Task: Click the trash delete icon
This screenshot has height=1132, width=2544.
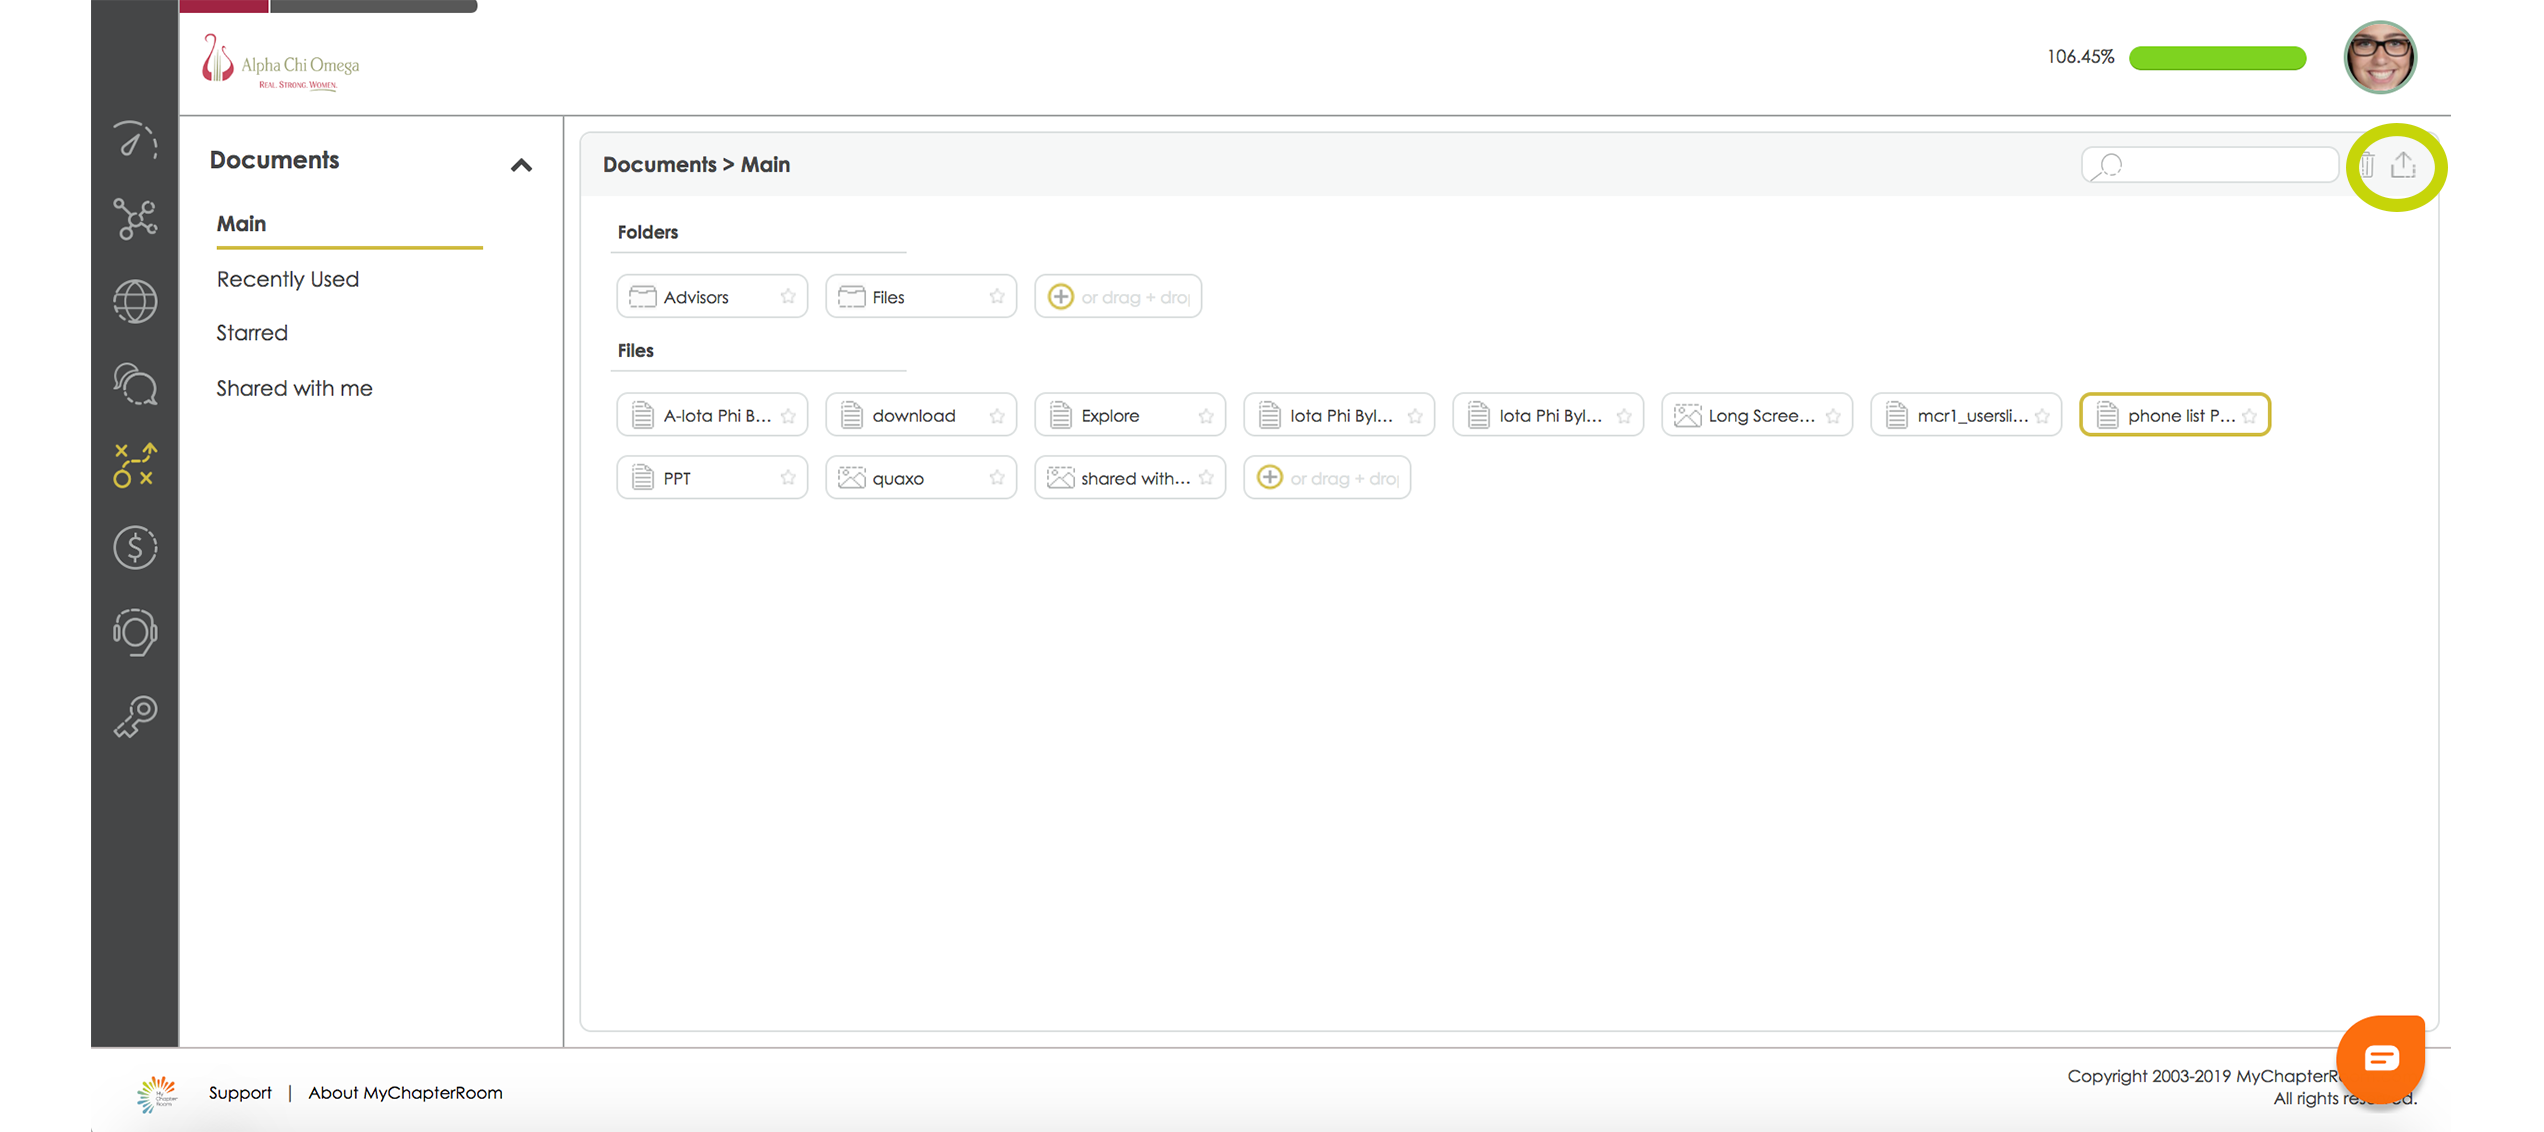Action: (x=2367, y=165)
